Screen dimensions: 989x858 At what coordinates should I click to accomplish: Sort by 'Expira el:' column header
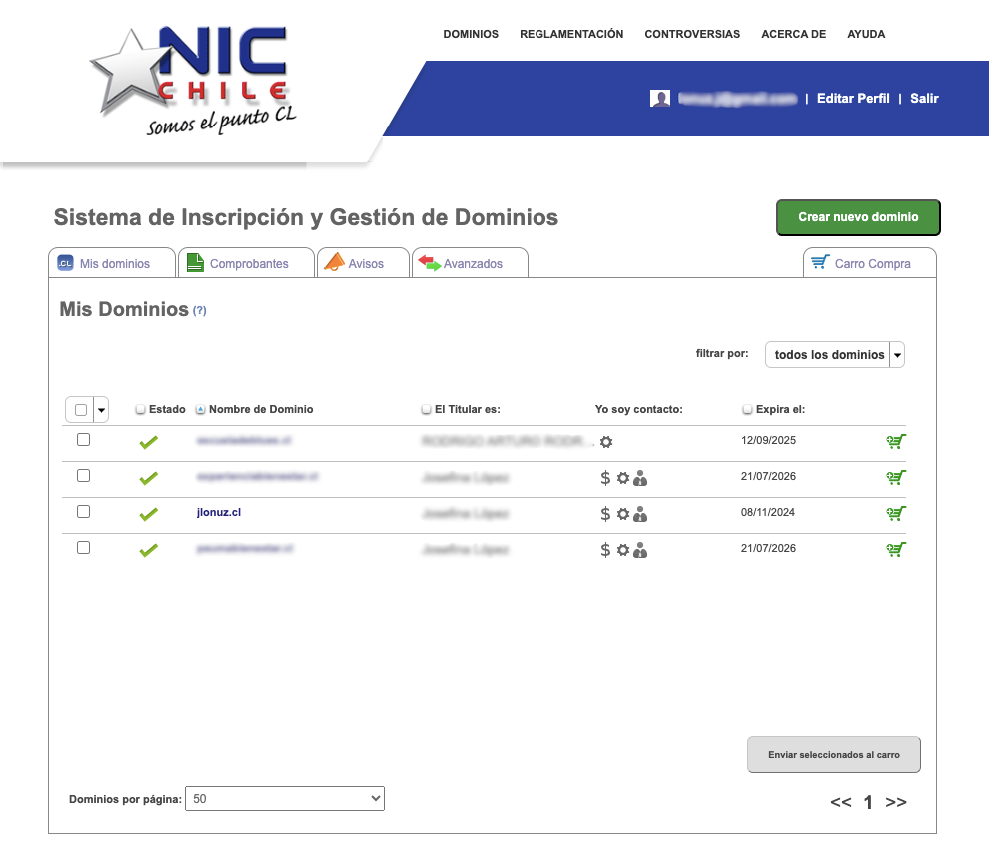tap(780, 409)
